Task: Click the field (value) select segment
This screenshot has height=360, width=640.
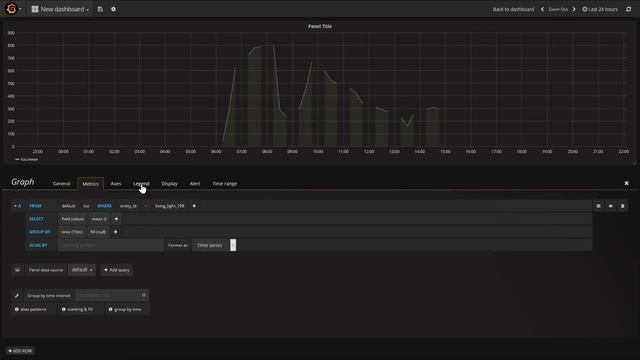Action: (73, 219)
